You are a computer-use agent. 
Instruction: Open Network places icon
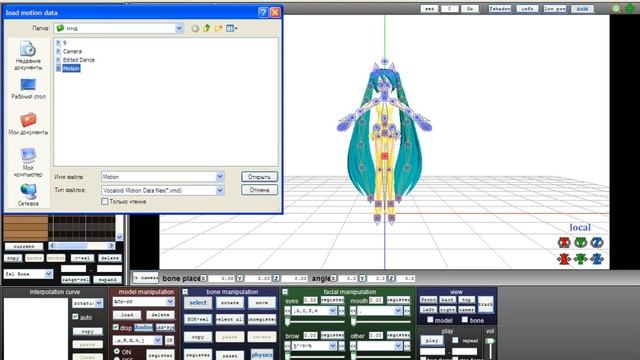tap(28, 194)
